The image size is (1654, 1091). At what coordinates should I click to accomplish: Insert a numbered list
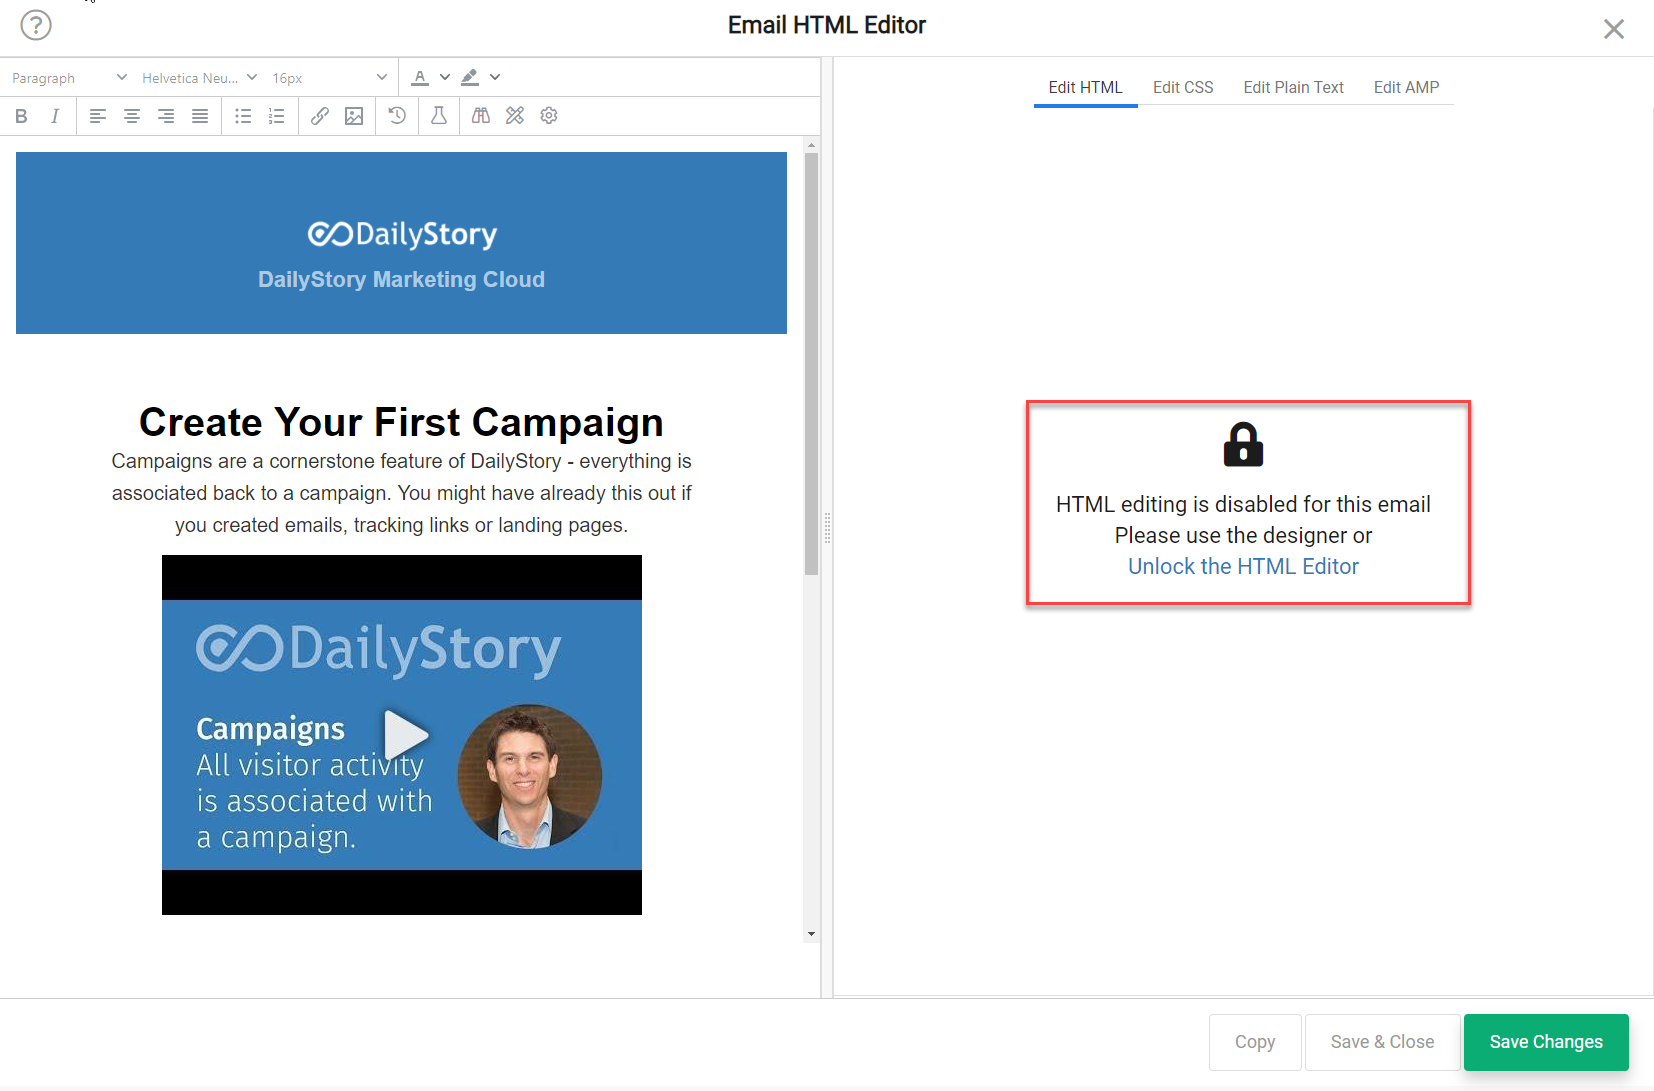pyautogui.click(x=277, y=116)
